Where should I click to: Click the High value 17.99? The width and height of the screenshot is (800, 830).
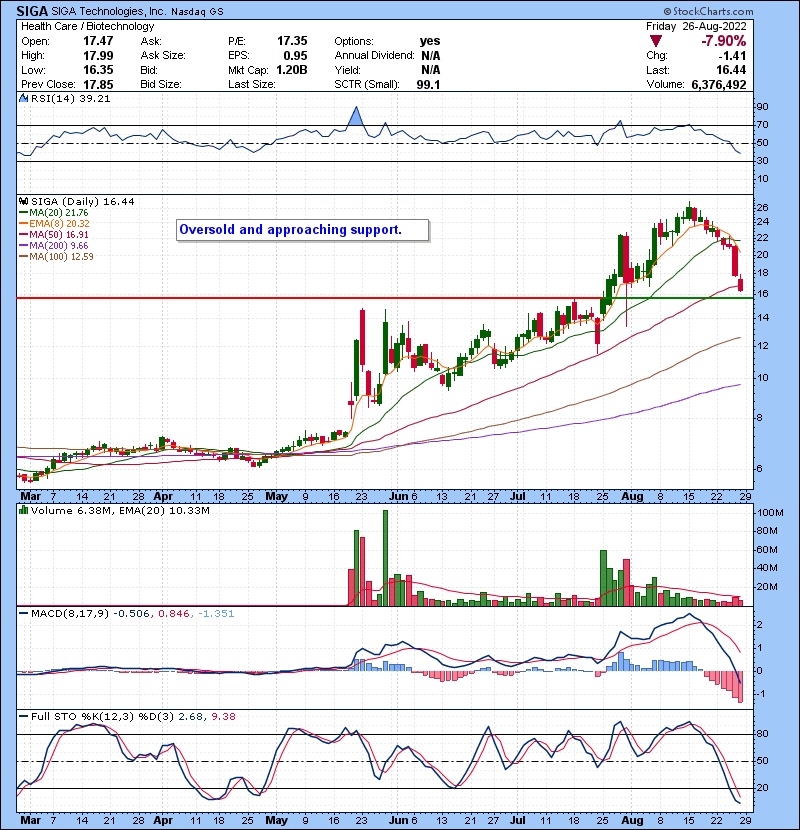coord(98,55)
